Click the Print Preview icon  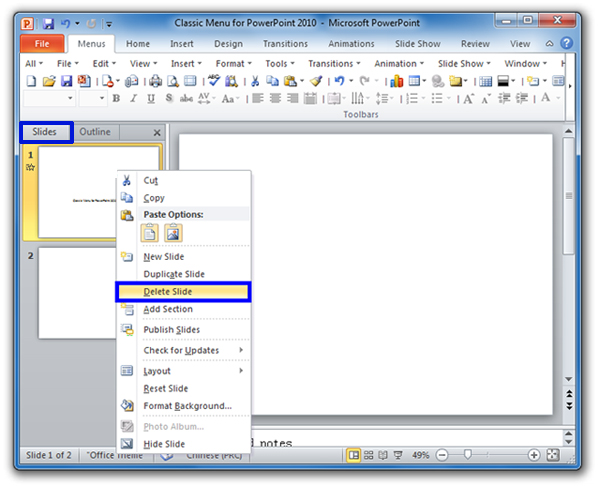[173, 81]
